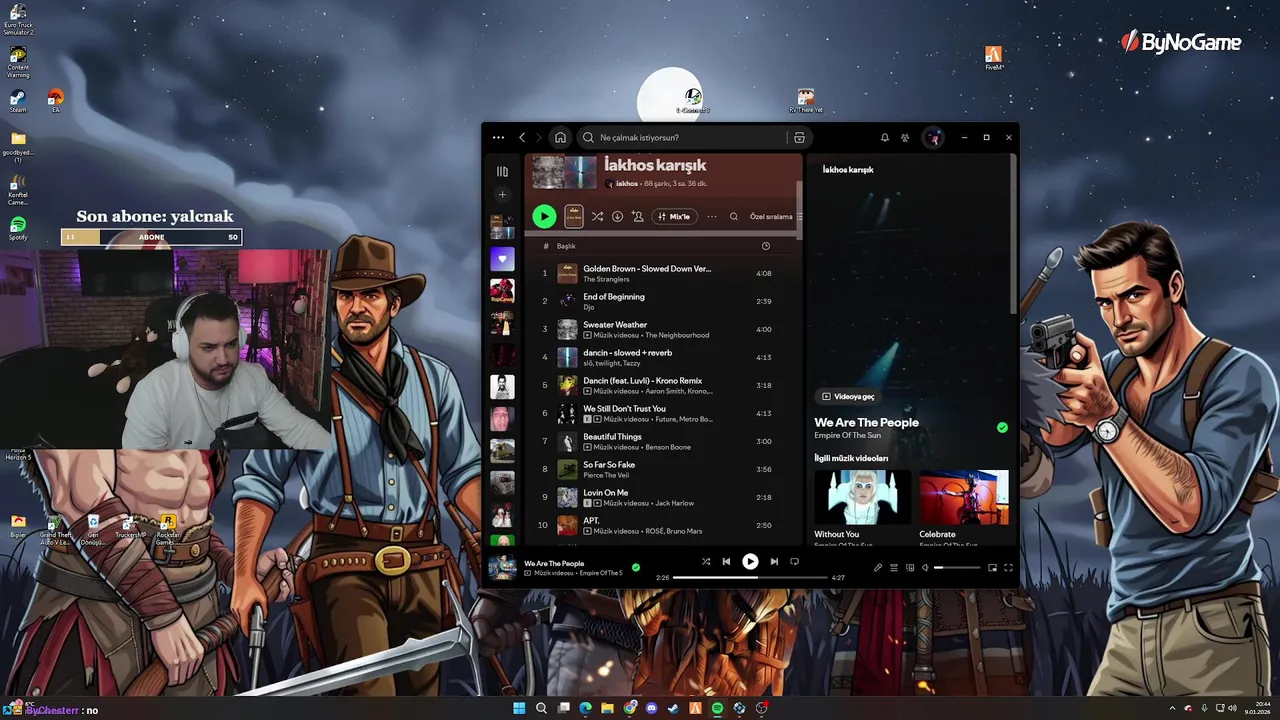Select track Beautiful Things
The height and width of the screenshot is (720, 1280).
point(663,441)
